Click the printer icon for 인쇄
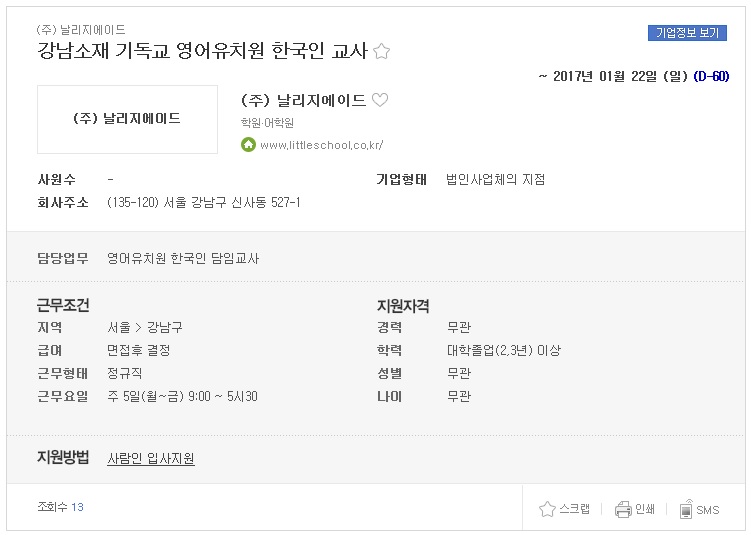The height and width of the screenshot is (535, 751). pos(623,509)
